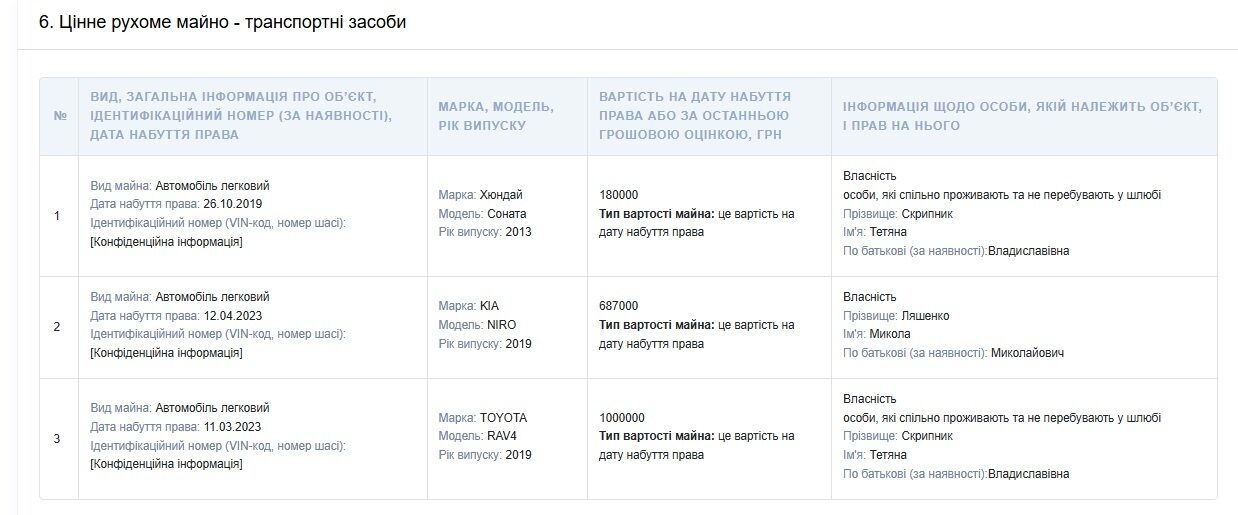Click the section 6 transport vehicles heading
This screenshot has width=1238, height=515.
pyautogui.click(x=223, y=22)
